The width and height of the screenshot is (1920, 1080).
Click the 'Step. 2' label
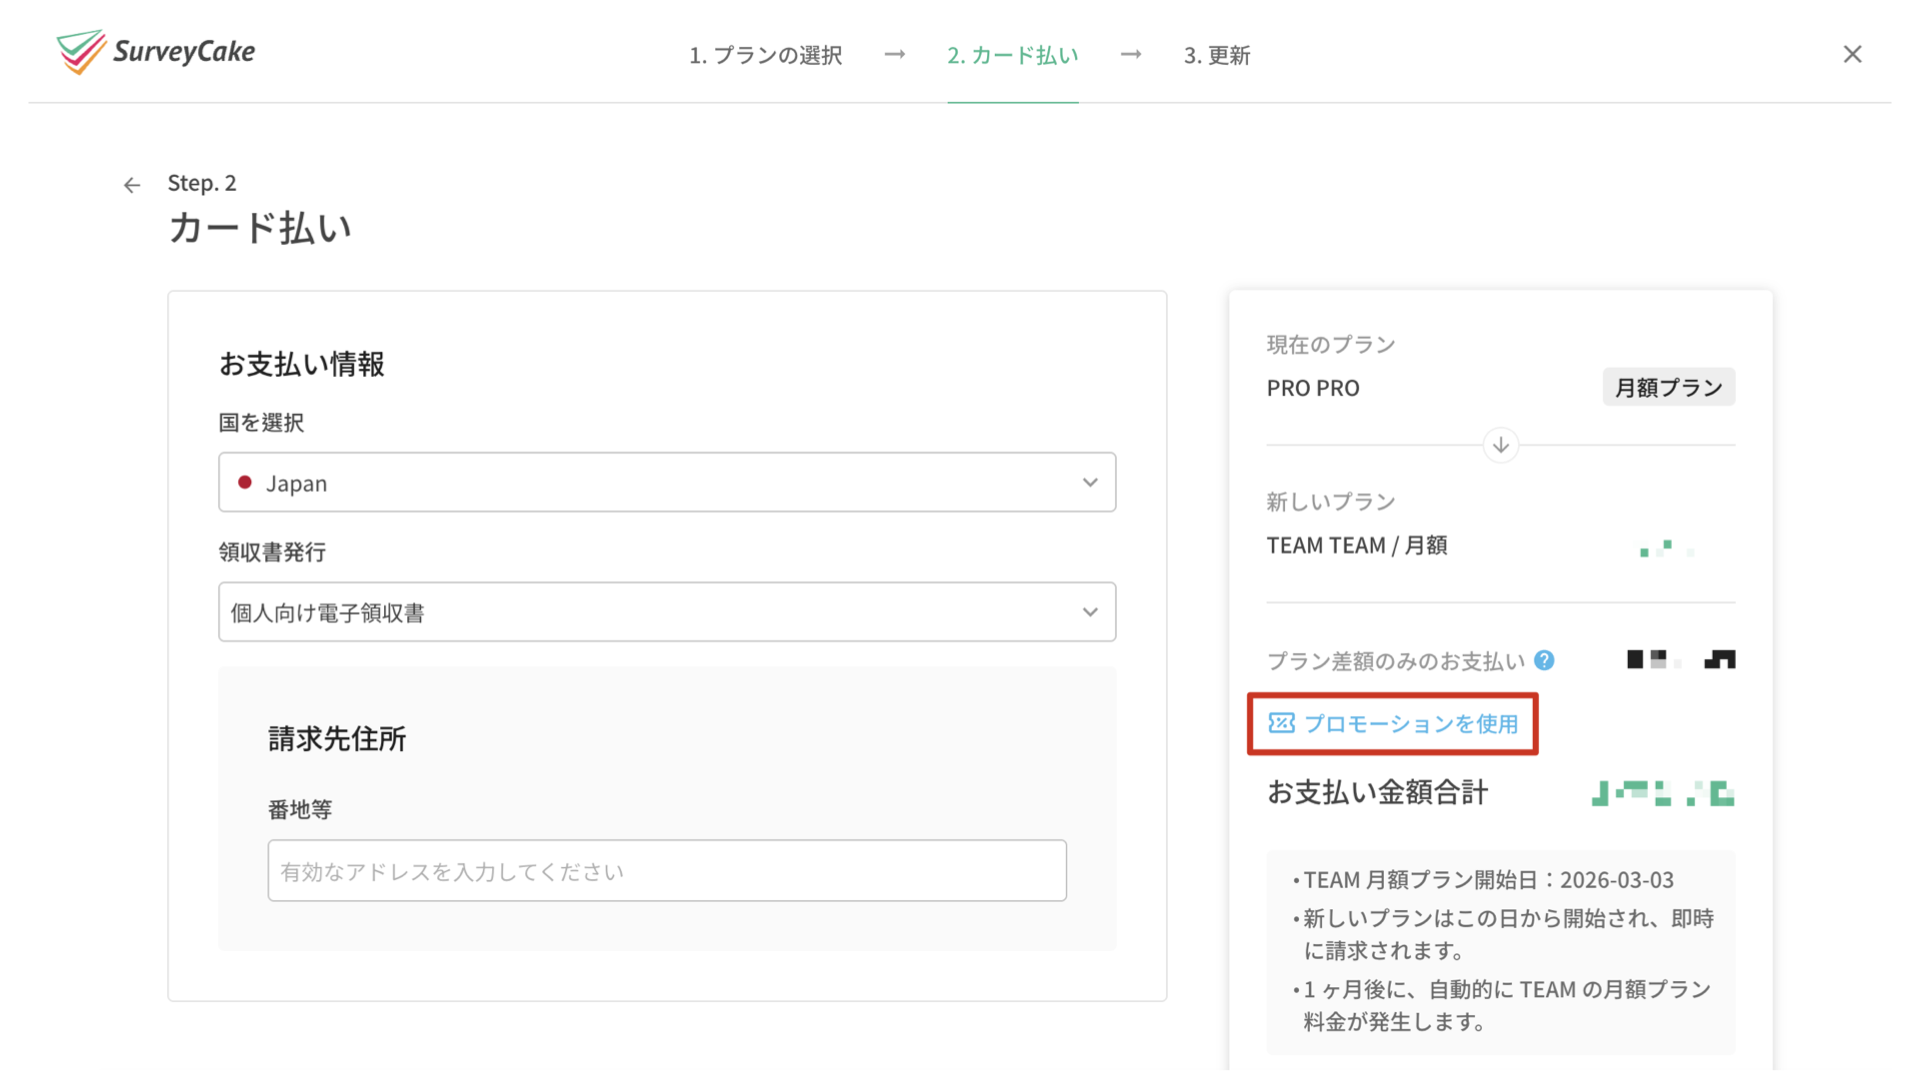click(x=202, y=183)
